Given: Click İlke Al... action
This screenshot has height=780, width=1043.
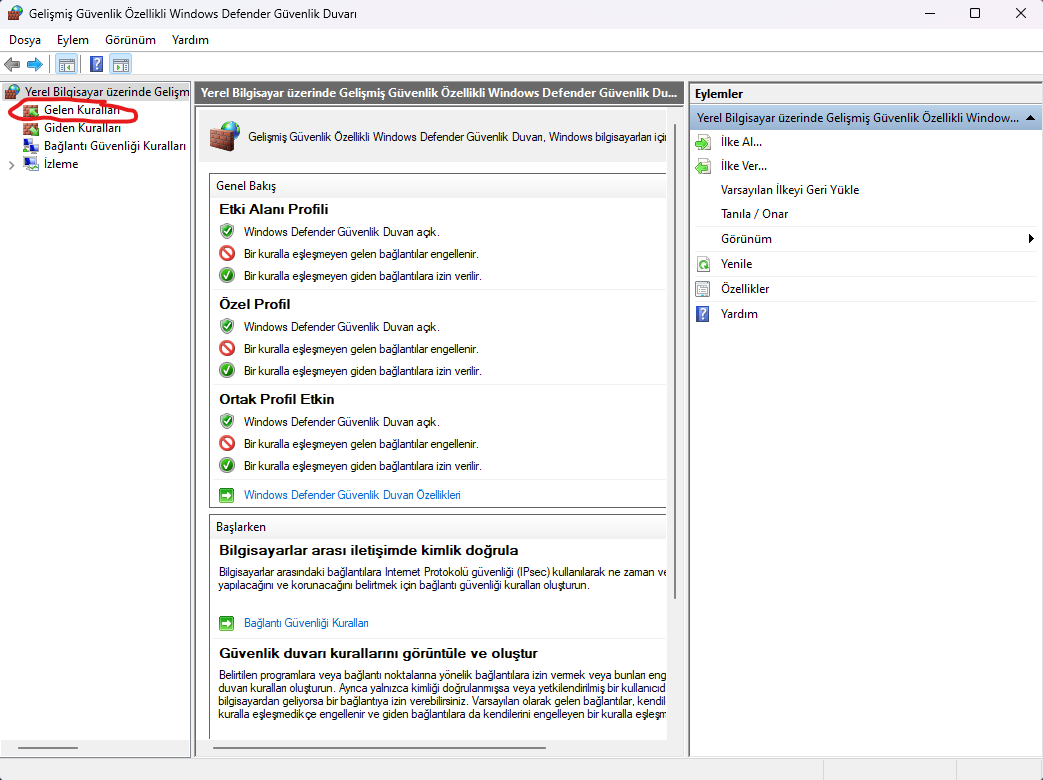Looking at the screenshot, I should pos(742,142).
